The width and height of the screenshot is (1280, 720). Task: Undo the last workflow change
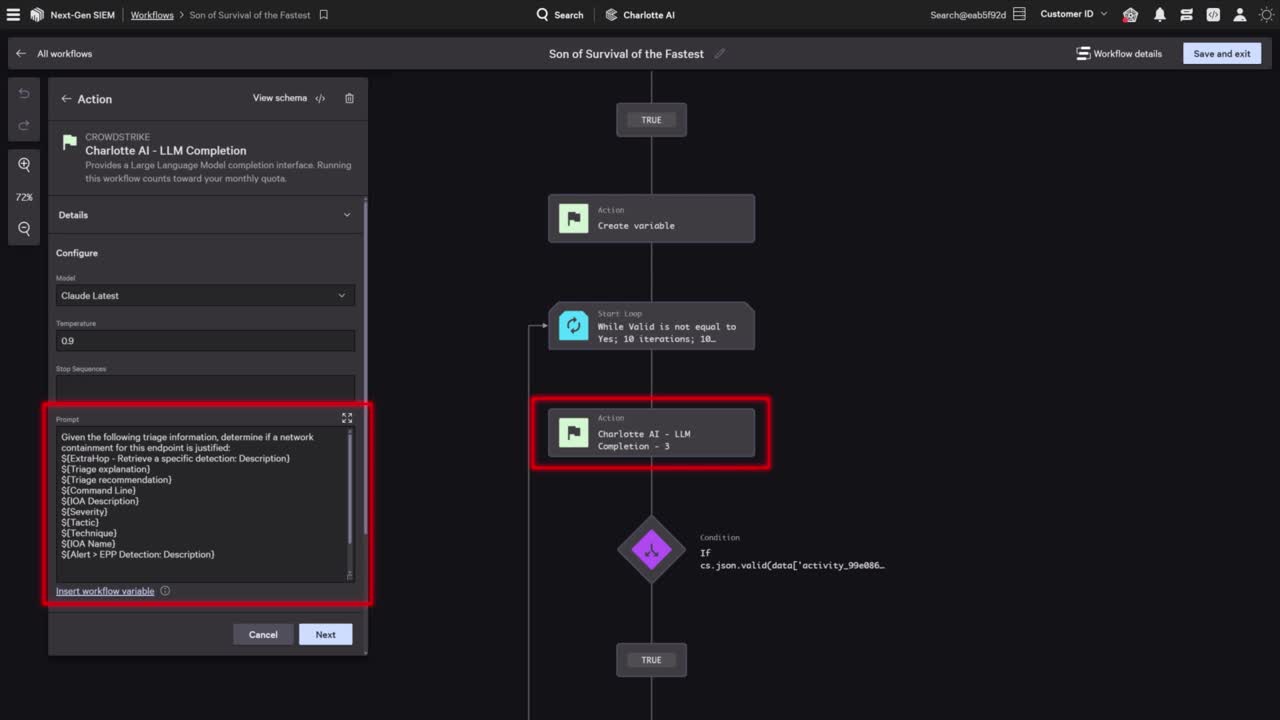tap(24, 93)
